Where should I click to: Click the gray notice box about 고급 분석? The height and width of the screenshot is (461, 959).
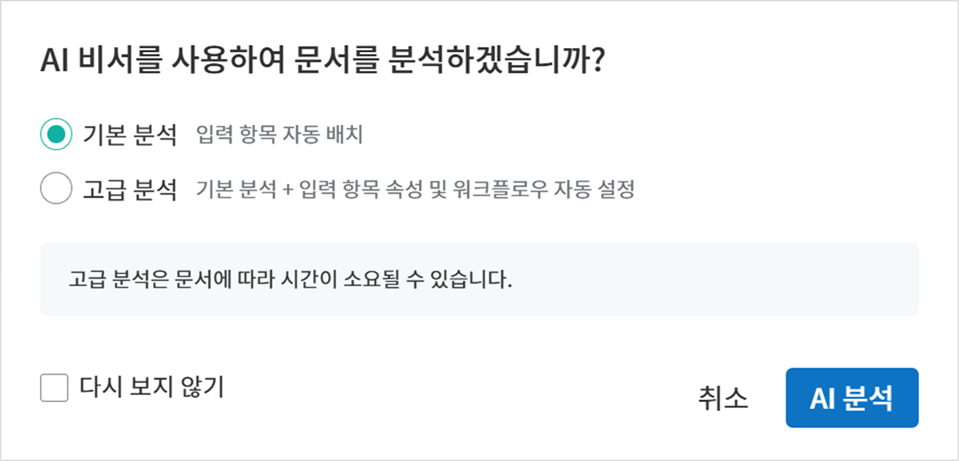[x=479, y=279]
